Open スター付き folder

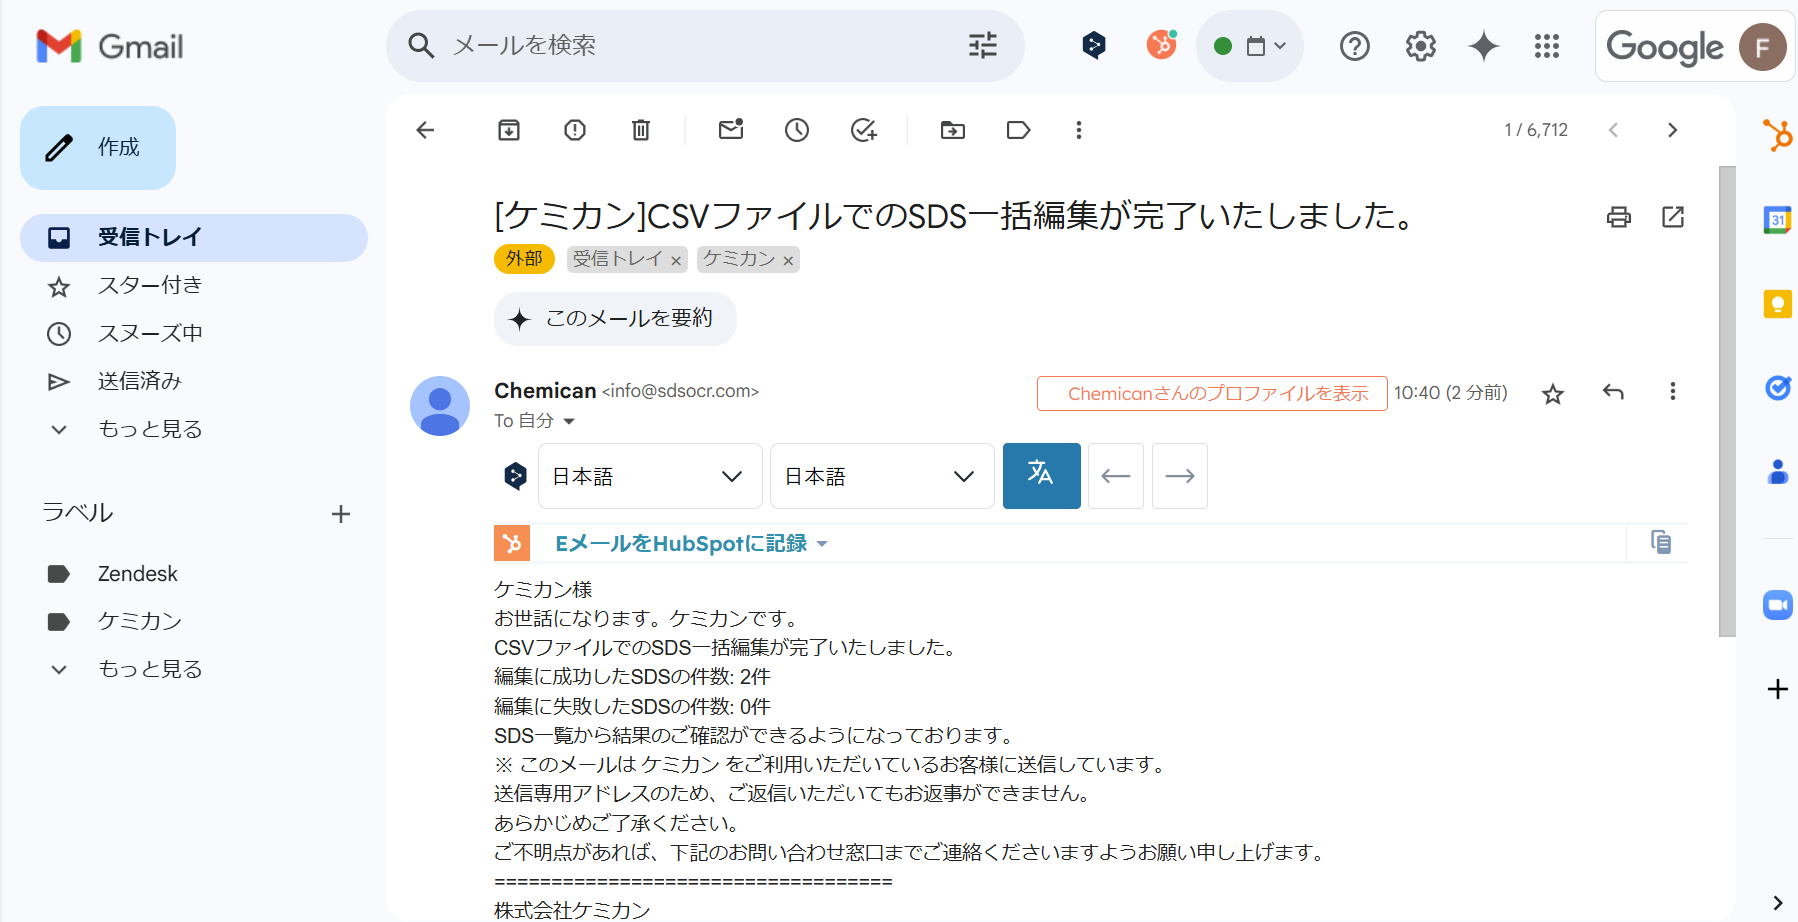point(194,285)
